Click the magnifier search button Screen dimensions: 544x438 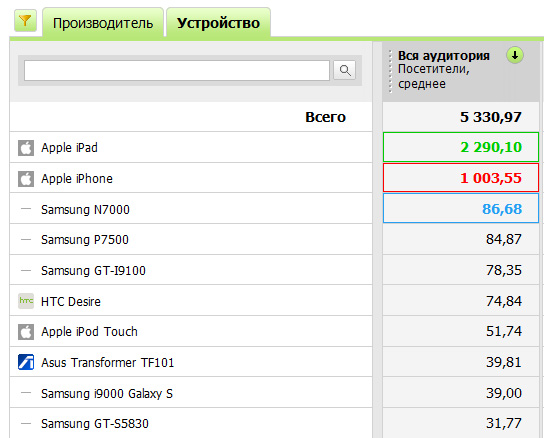point(345,70)
